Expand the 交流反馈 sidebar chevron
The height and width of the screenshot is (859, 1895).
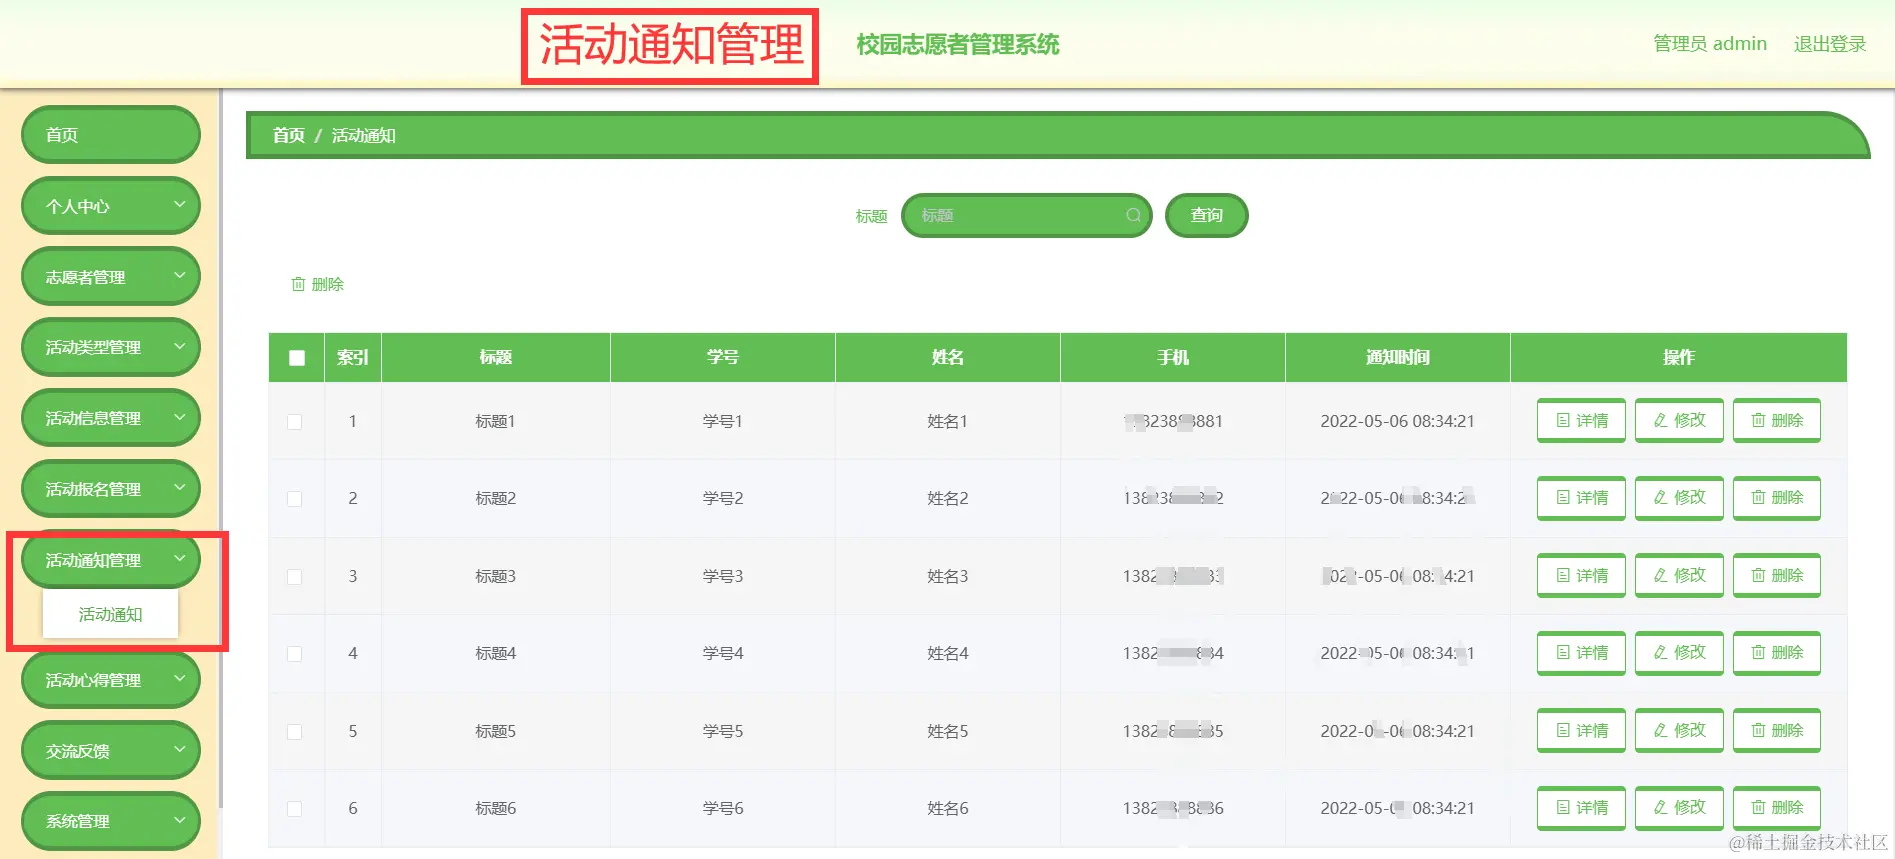coord(180,750)
